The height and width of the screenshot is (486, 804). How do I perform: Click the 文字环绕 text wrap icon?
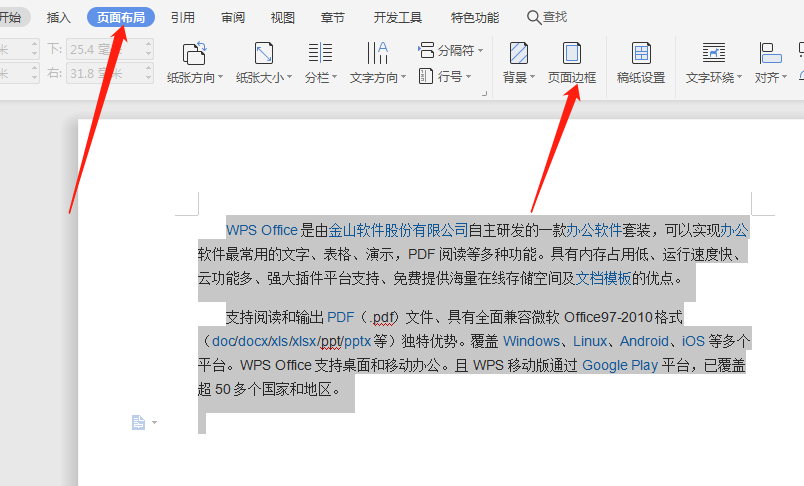714,53
